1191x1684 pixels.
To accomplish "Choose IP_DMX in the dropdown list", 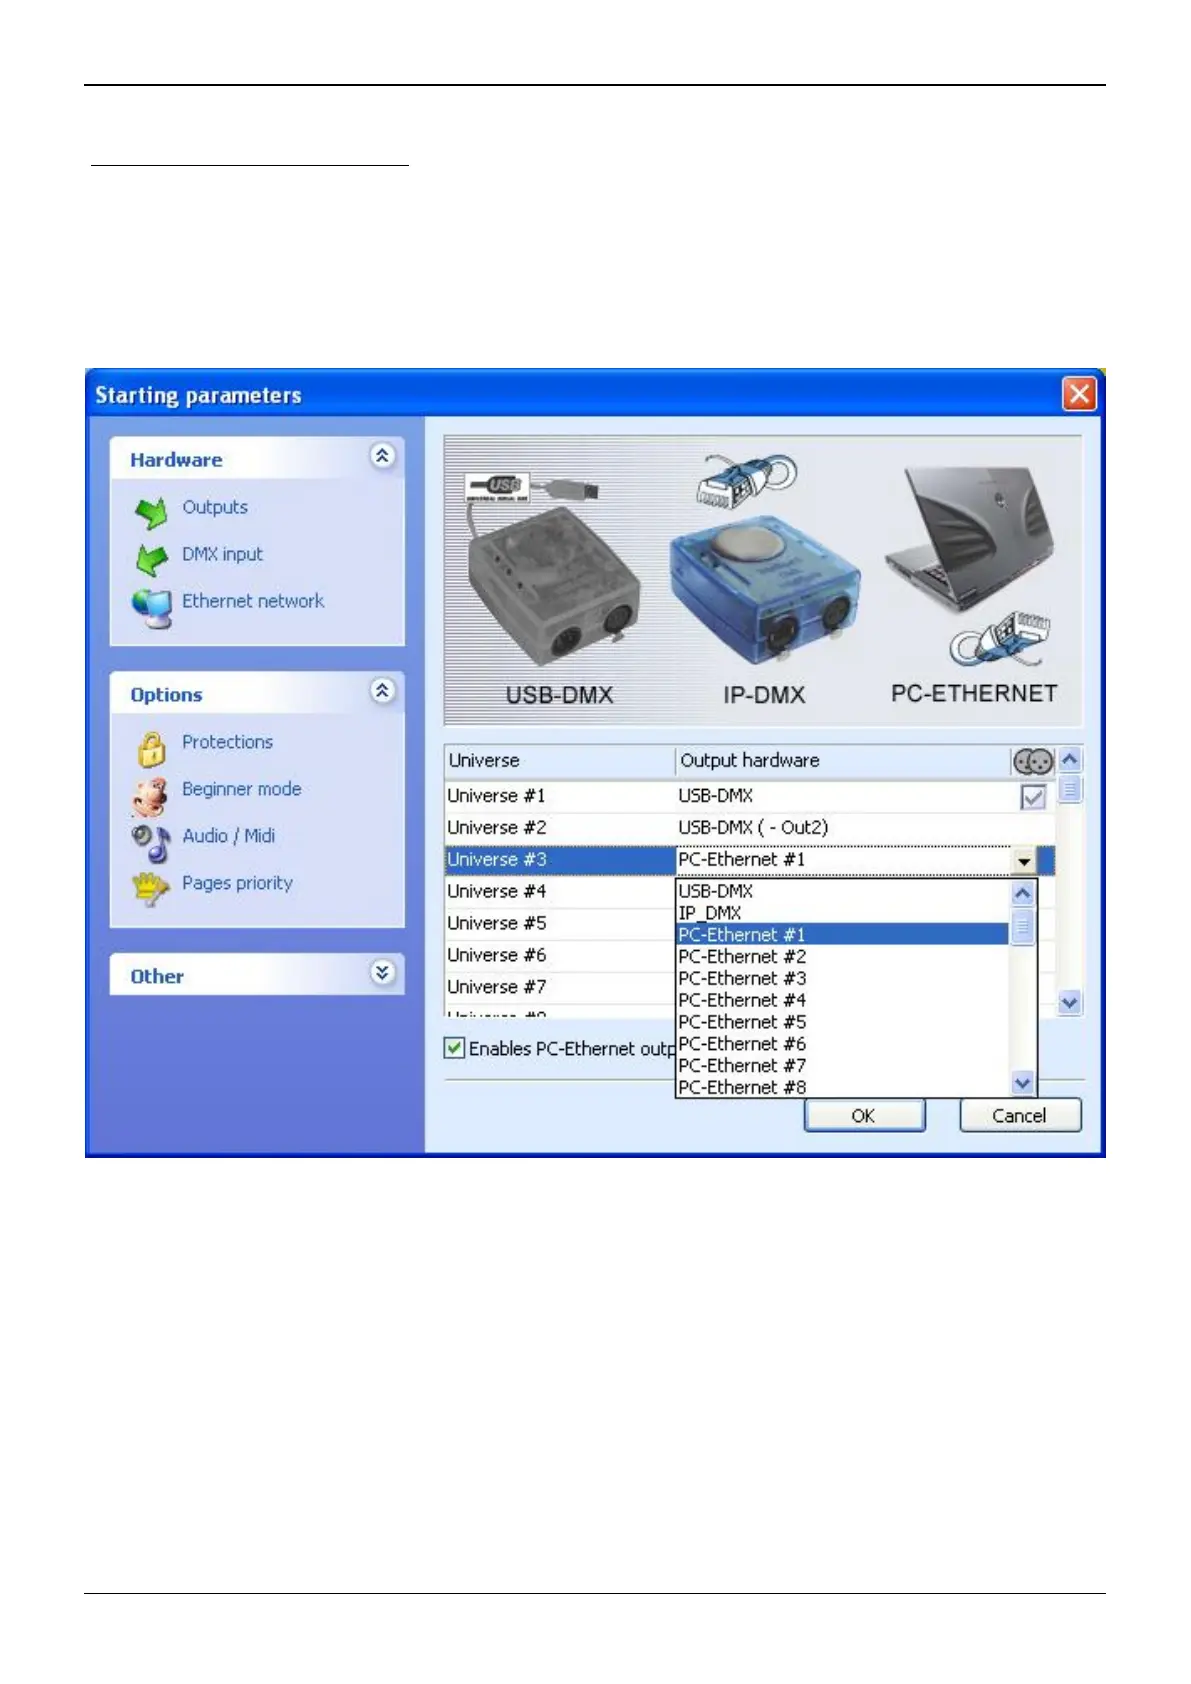I will click(x=710, y=913).
